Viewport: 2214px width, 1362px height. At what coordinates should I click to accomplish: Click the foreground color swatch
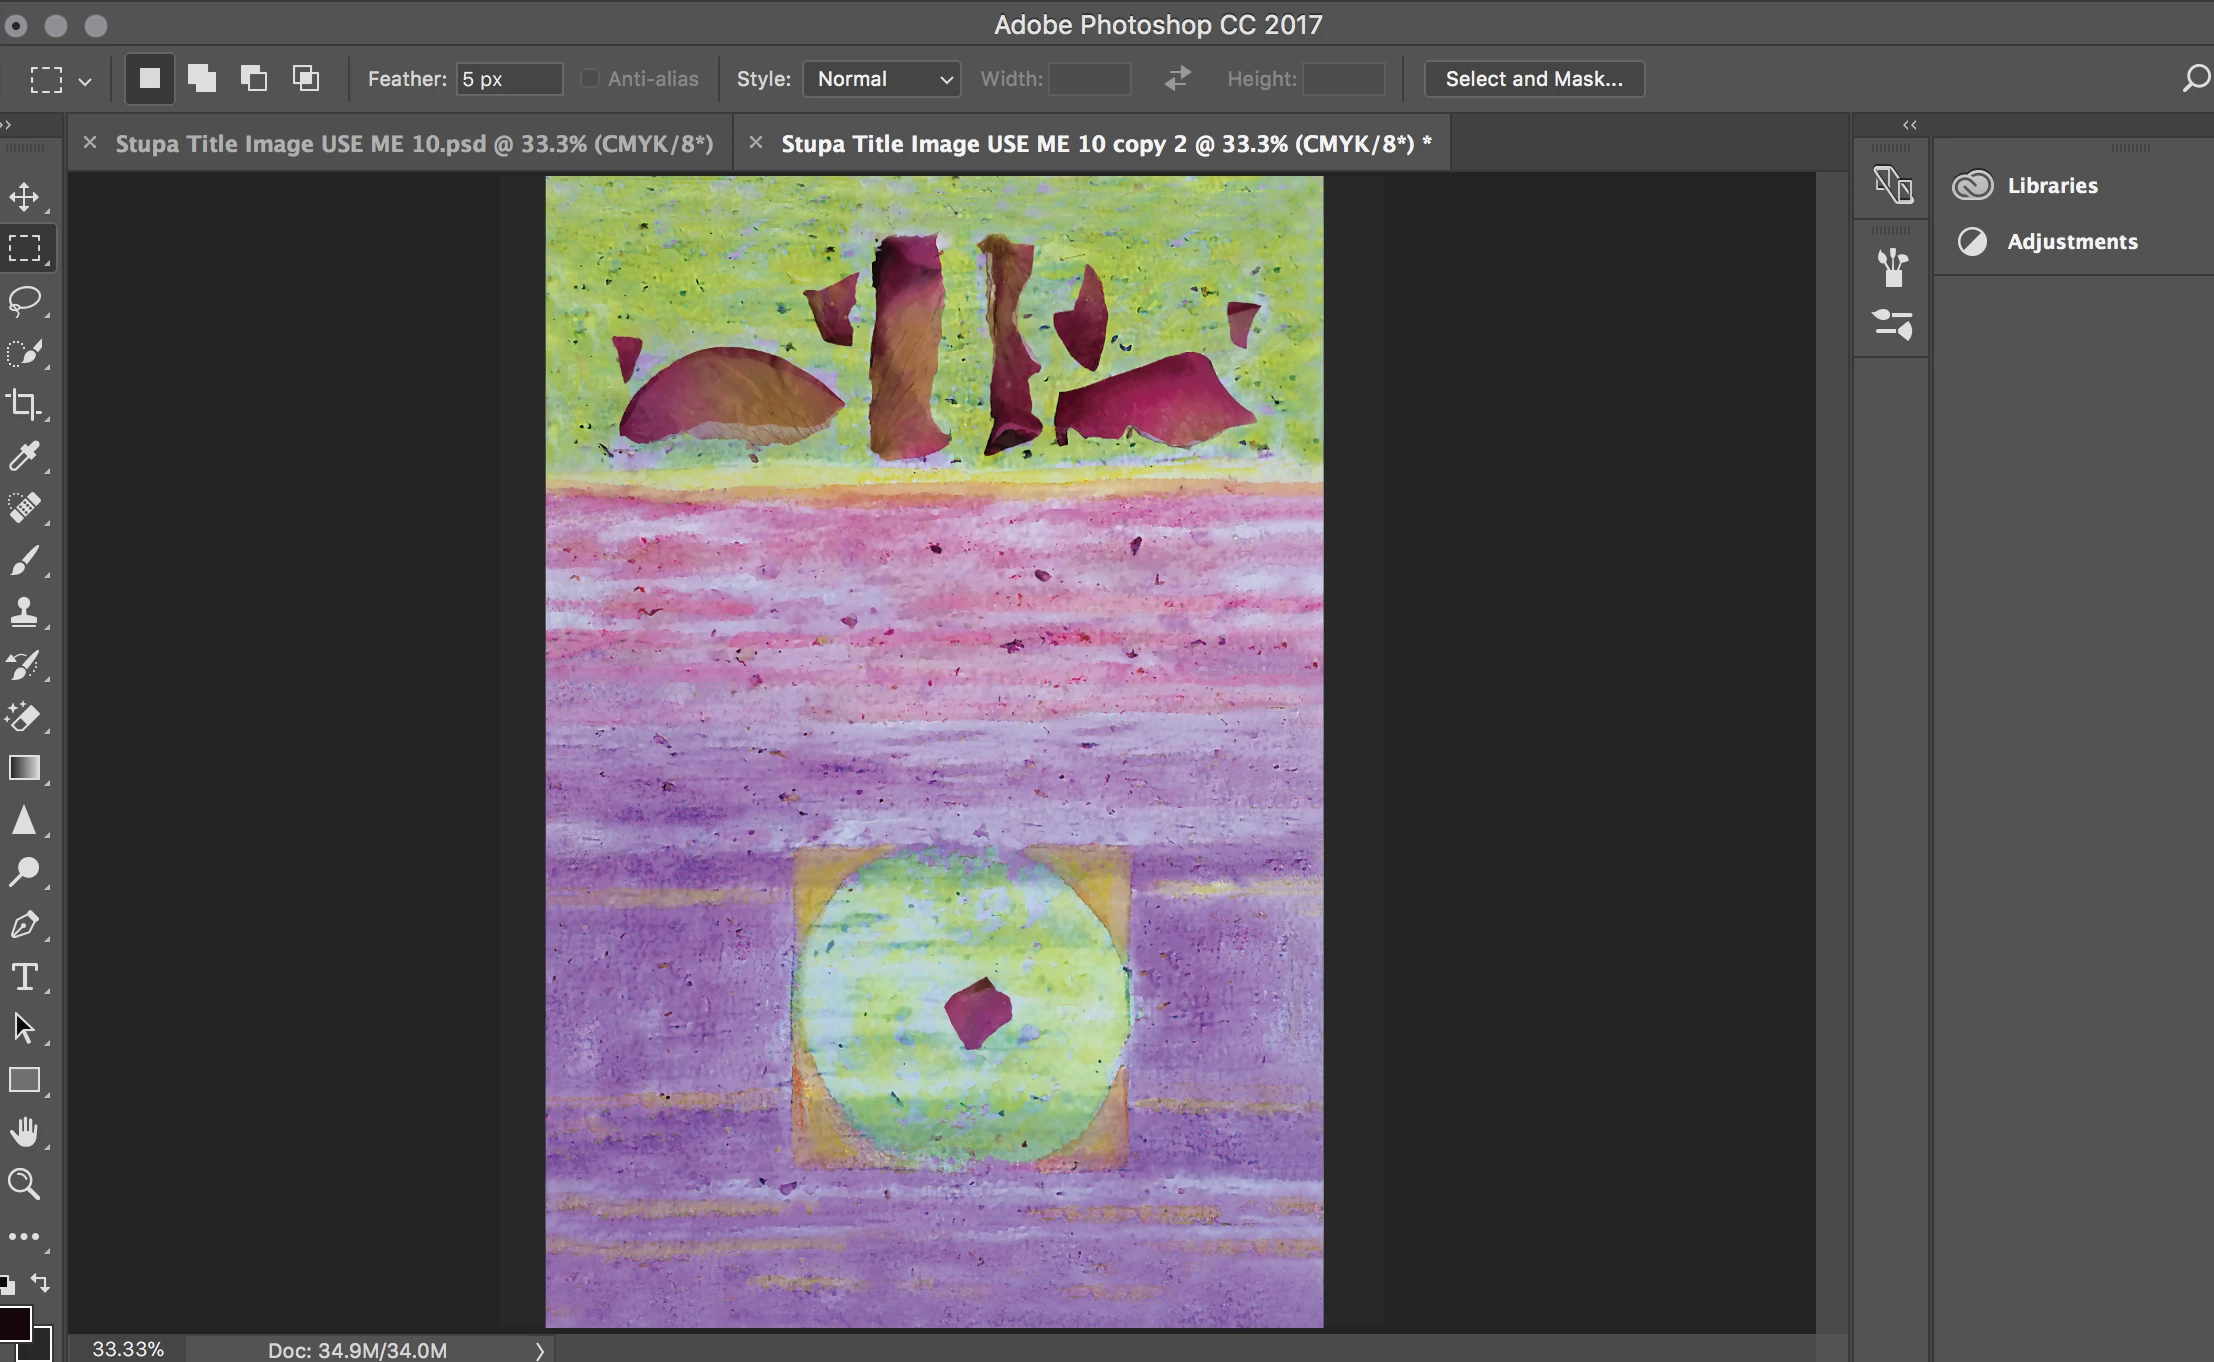pyautogui.click(x=14, y=1324)
